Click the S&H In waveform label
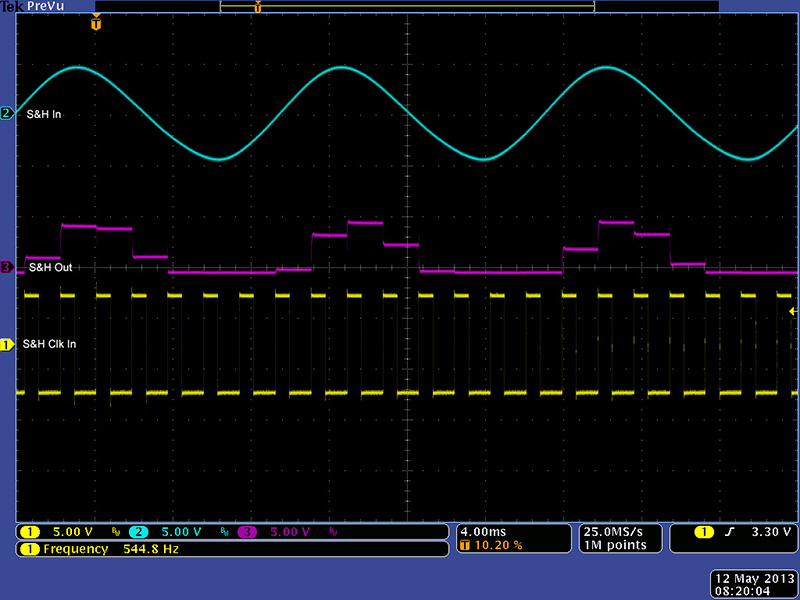Viewport: 800px width, 600px height. tap(44, 114)
